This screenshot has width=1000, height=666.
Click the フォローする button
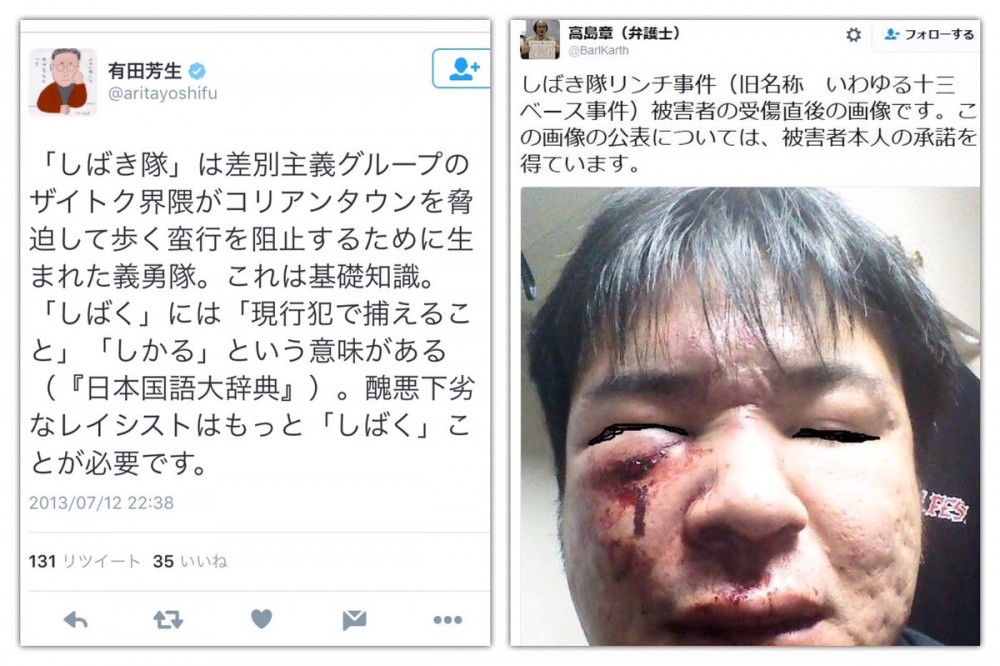click(929, 34)
